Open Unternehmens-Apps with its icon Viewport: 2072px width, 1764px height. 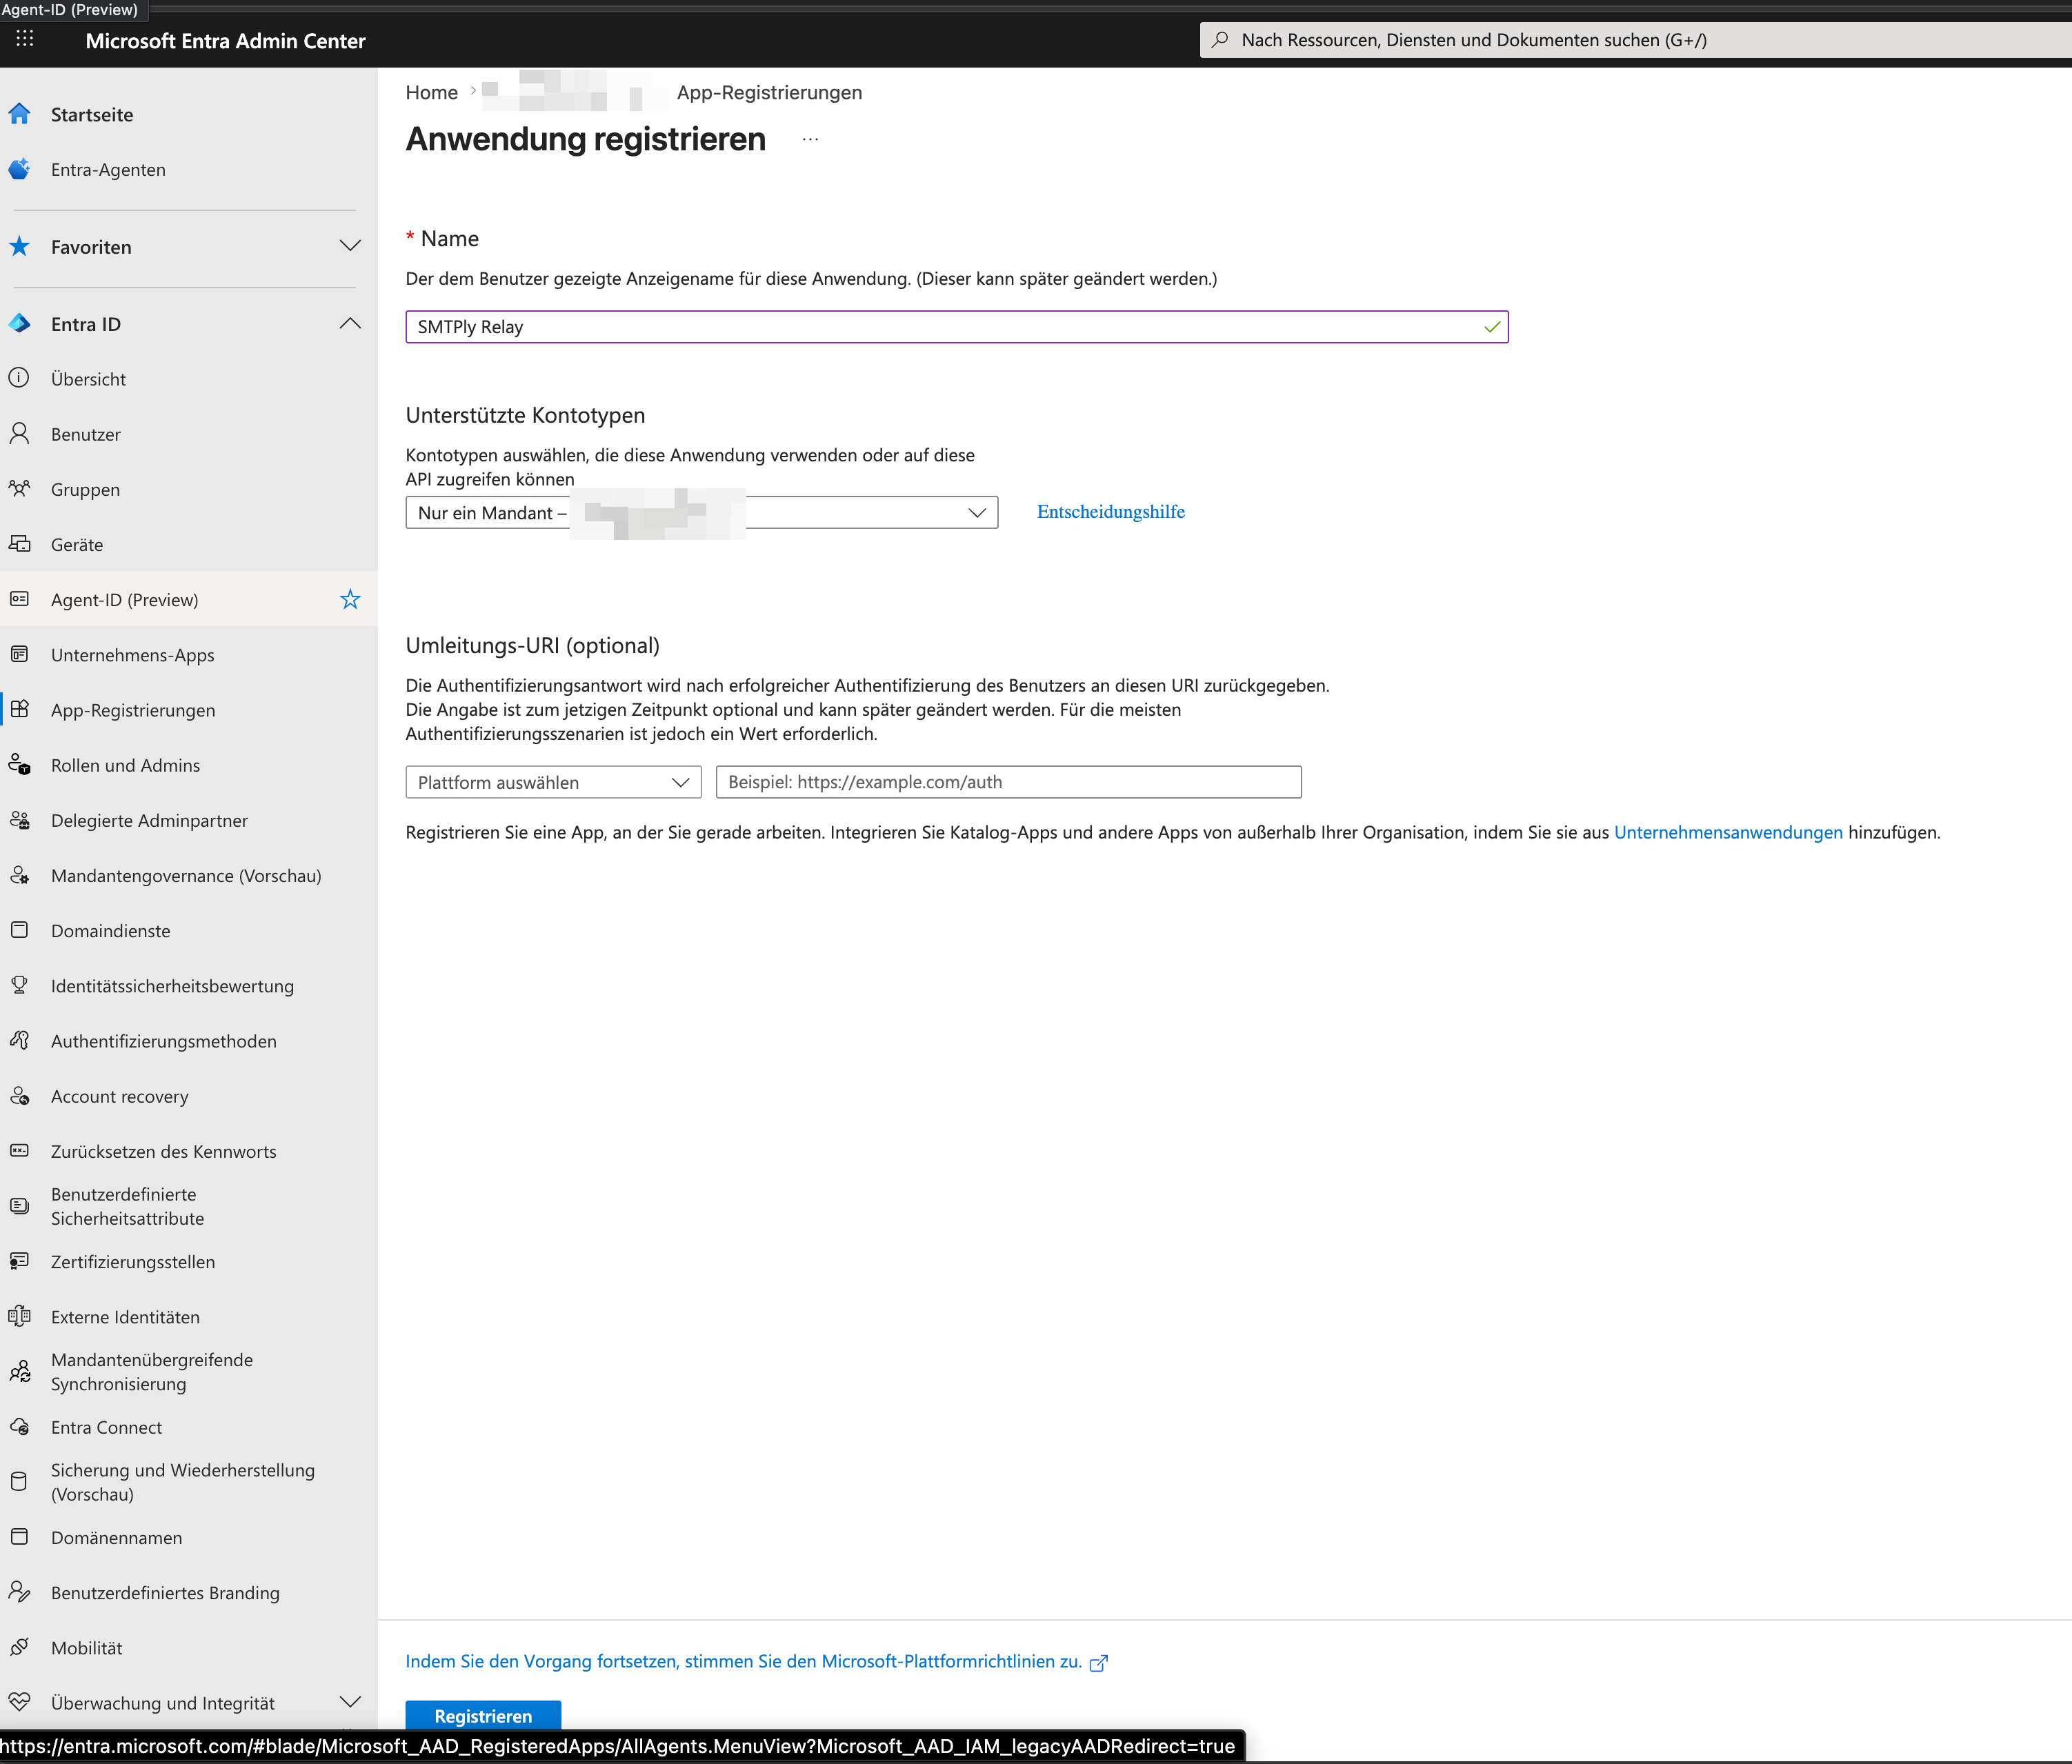(20, 654)
